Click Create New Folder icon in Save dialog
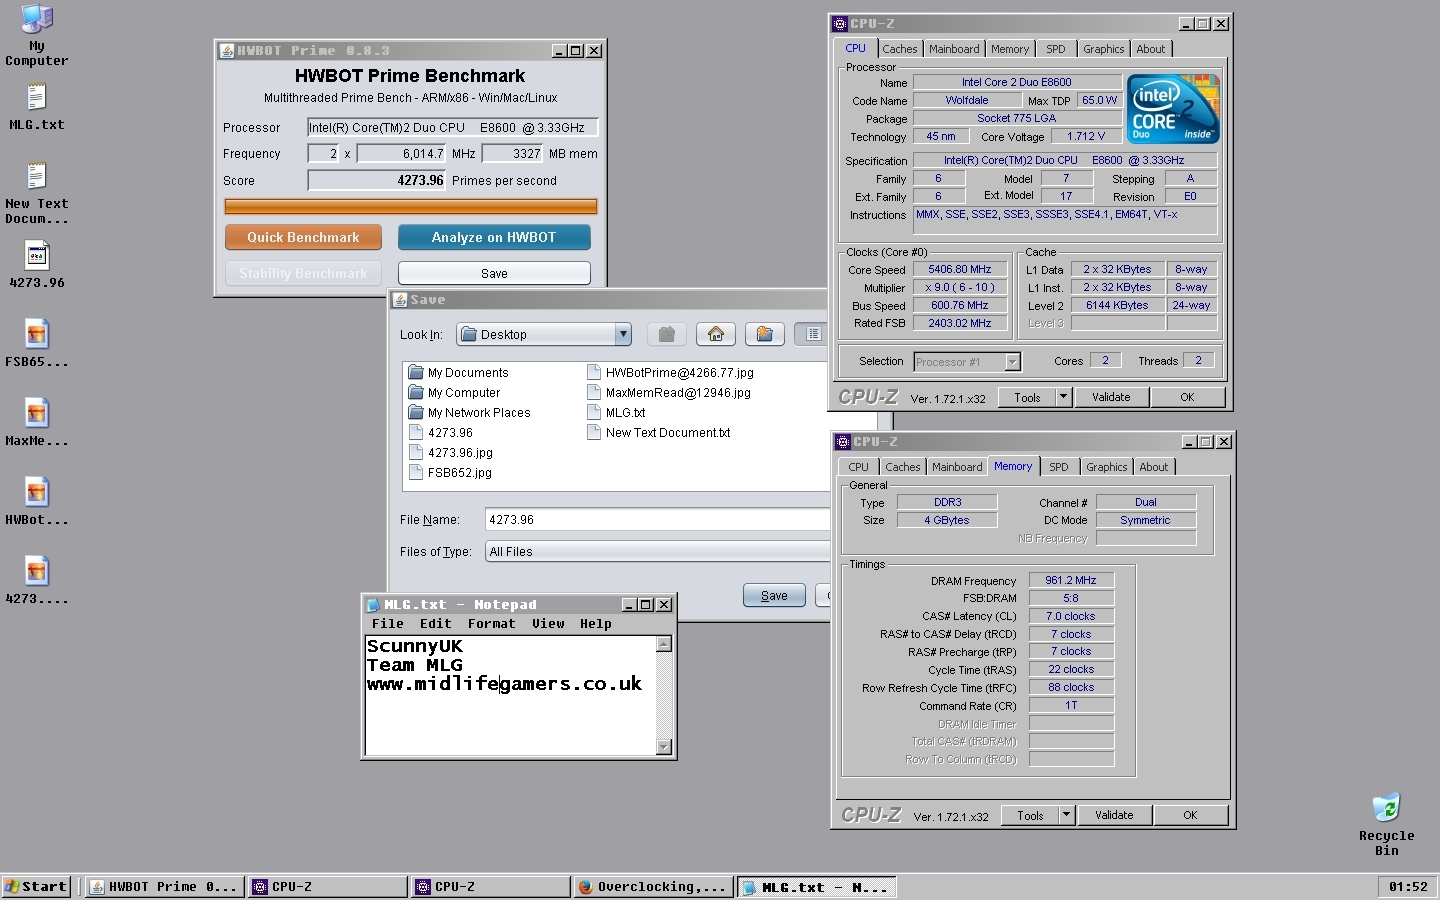Screen dimensions: 1440x900 click(765, 334)
